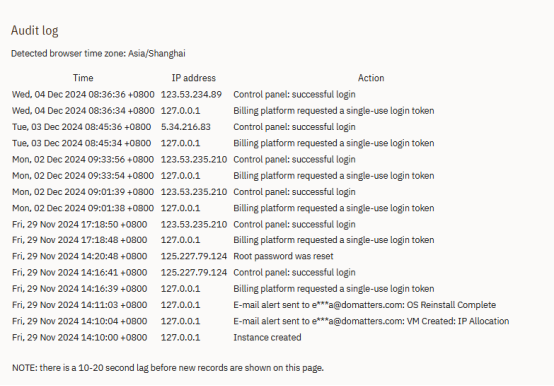Click 125.227.79.124 in the 14:16:41 login row
This screenshot has height=386, width=554.
pos(194,273)
